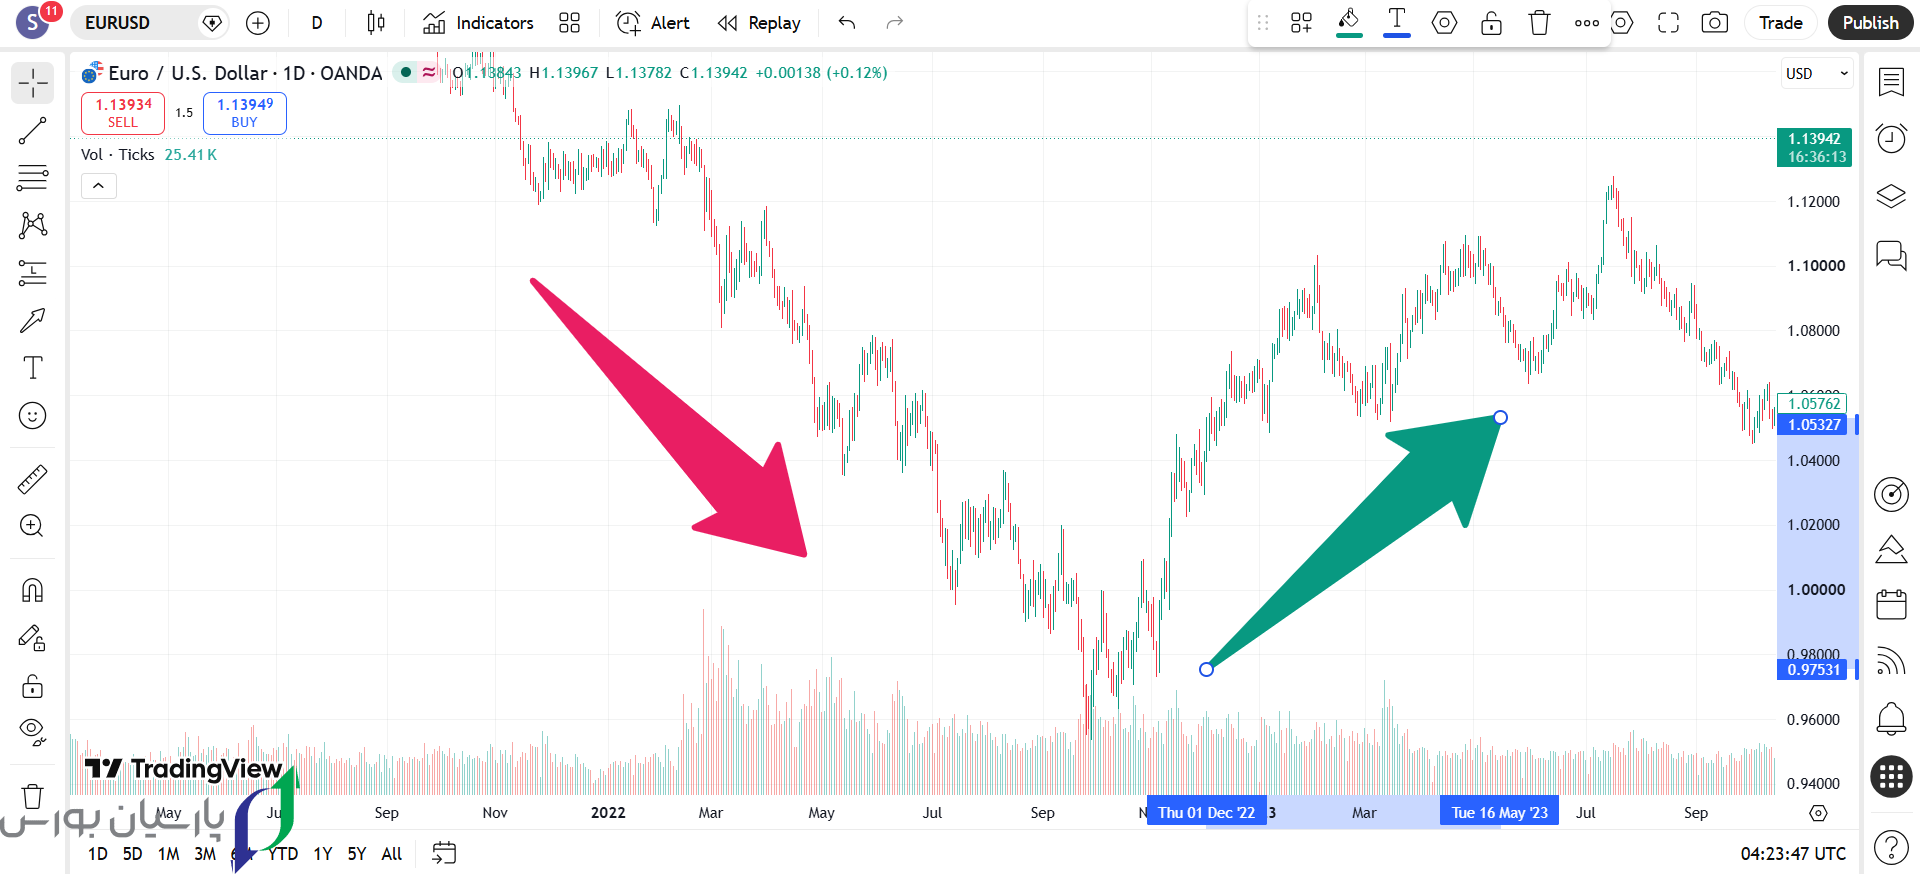The image size is (1920, 874).
Task: Select the Text annotation tool
Action: [x=32, y=368]
